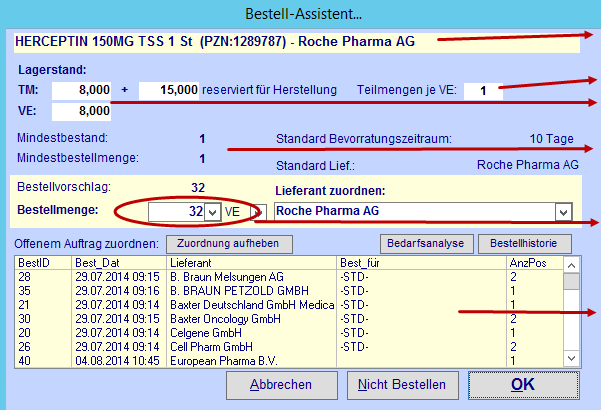Screen dimensions: 601x410
Task: Sort by the Best_Dat column header
Action: 119,263
